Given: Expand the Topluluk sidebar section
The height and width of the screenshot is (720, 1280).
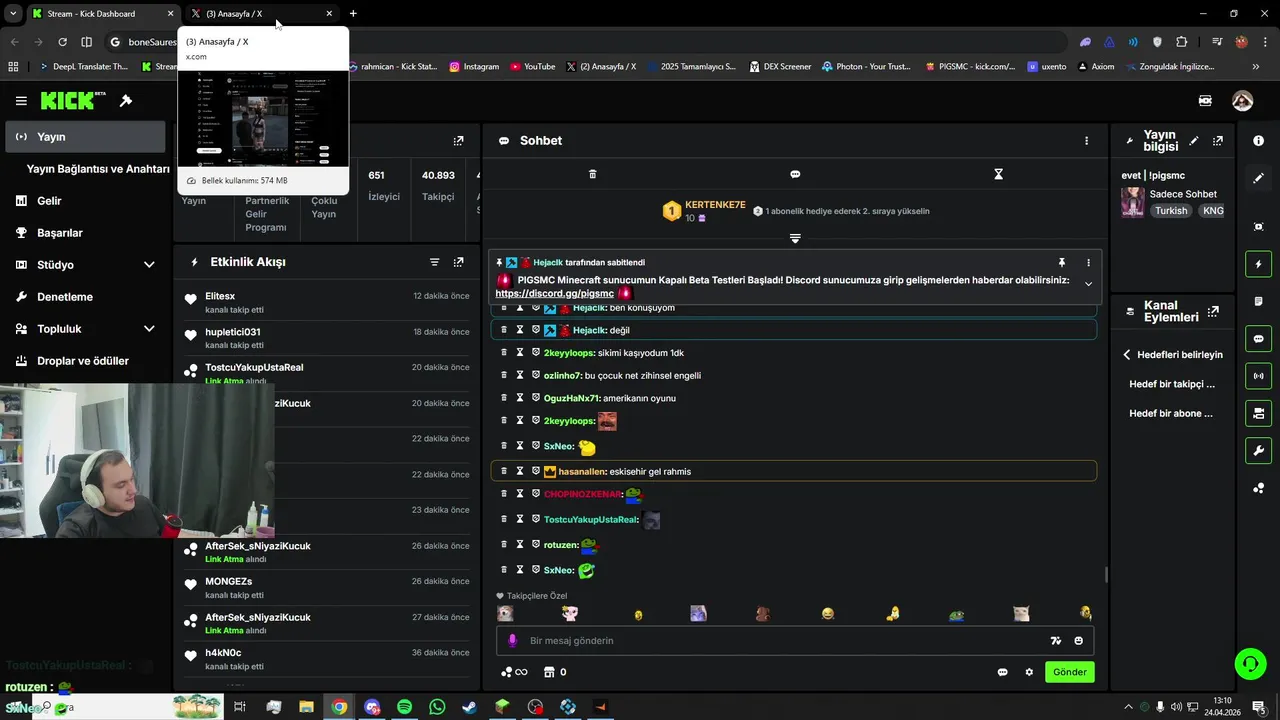Looking at the screenshot, I should coord(149,329).
